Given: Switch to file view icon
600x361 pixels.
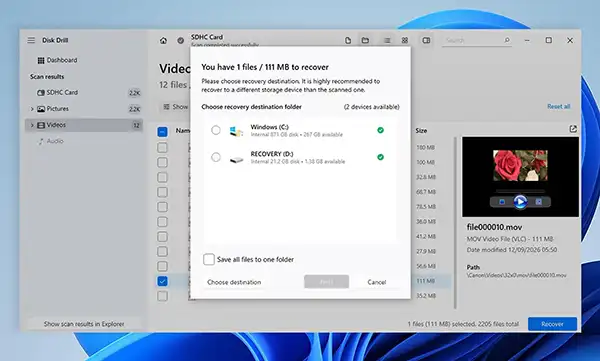Looking at the screenshot, I should (348, 41).
